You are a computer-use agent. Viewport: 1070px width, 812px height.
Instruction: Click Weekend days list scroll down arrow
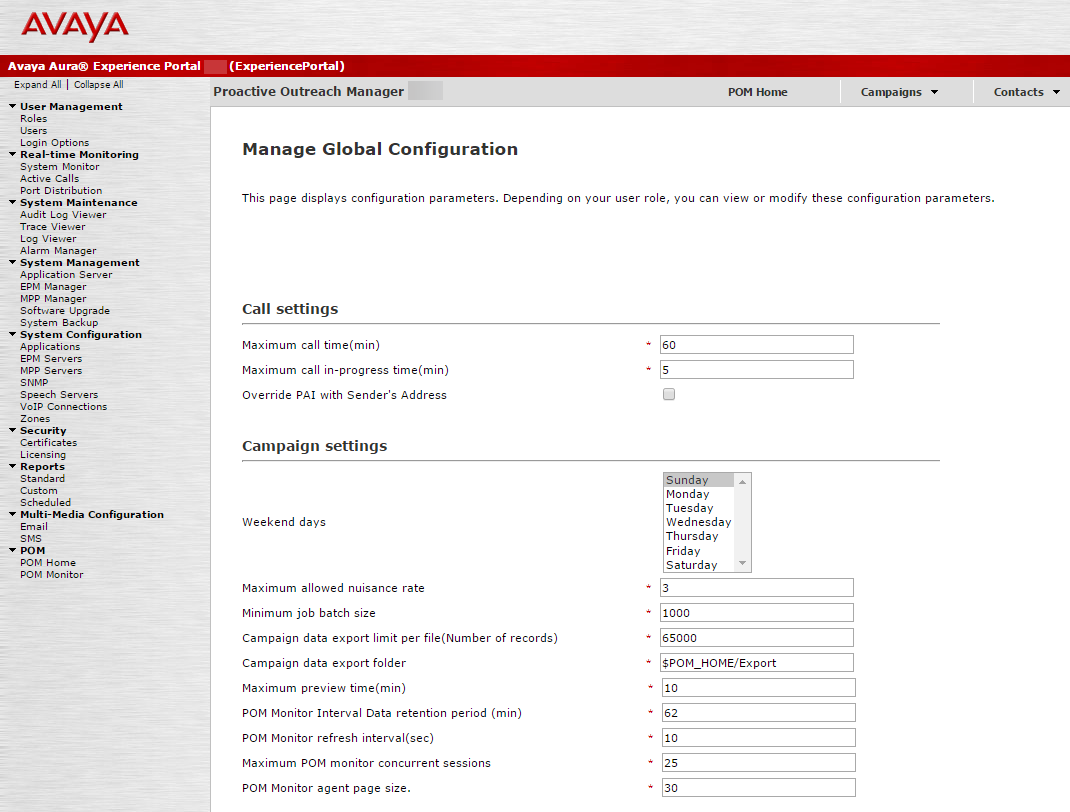(742, 564)
